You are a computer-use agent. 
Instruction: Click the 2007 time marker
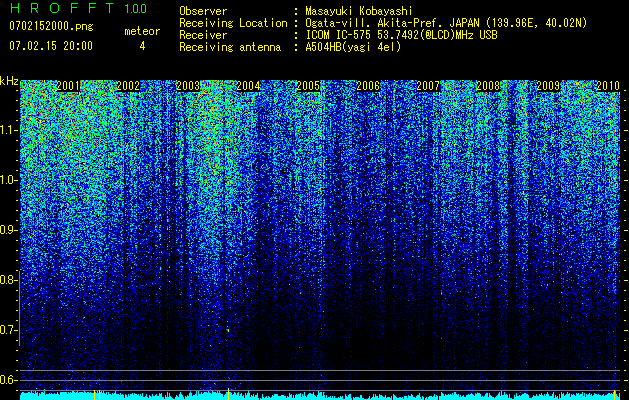[x=428, y=86]
